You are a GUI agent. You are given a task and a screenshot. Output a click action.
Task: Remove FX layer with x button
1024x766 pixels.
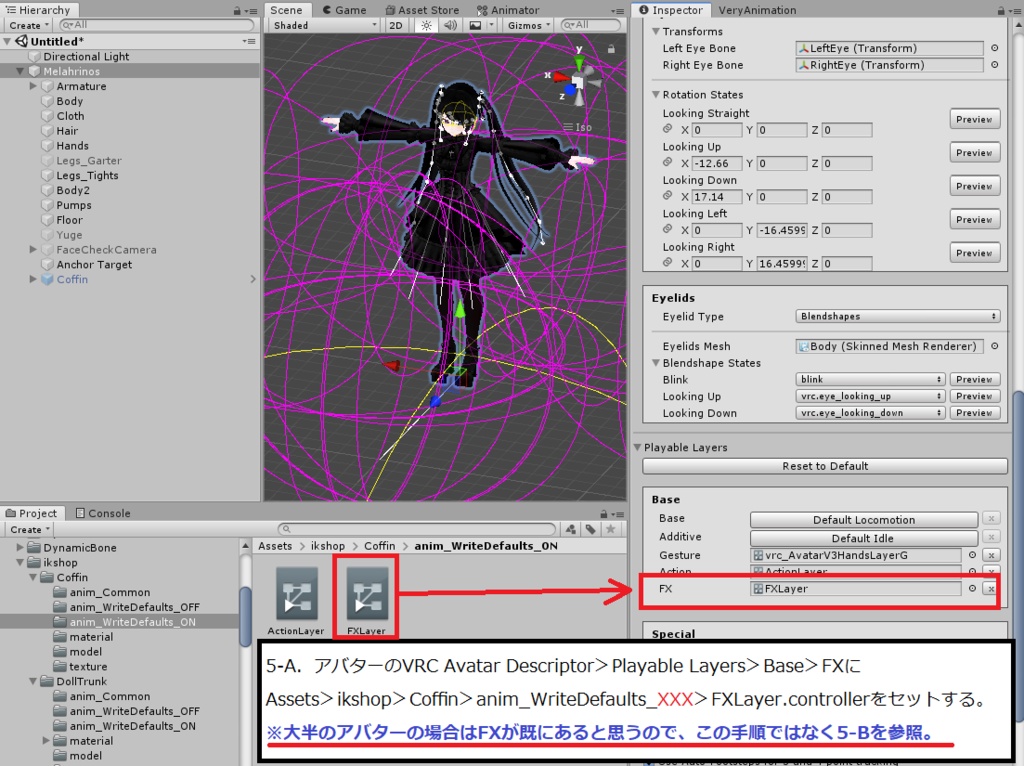click(x=991, y=588)
